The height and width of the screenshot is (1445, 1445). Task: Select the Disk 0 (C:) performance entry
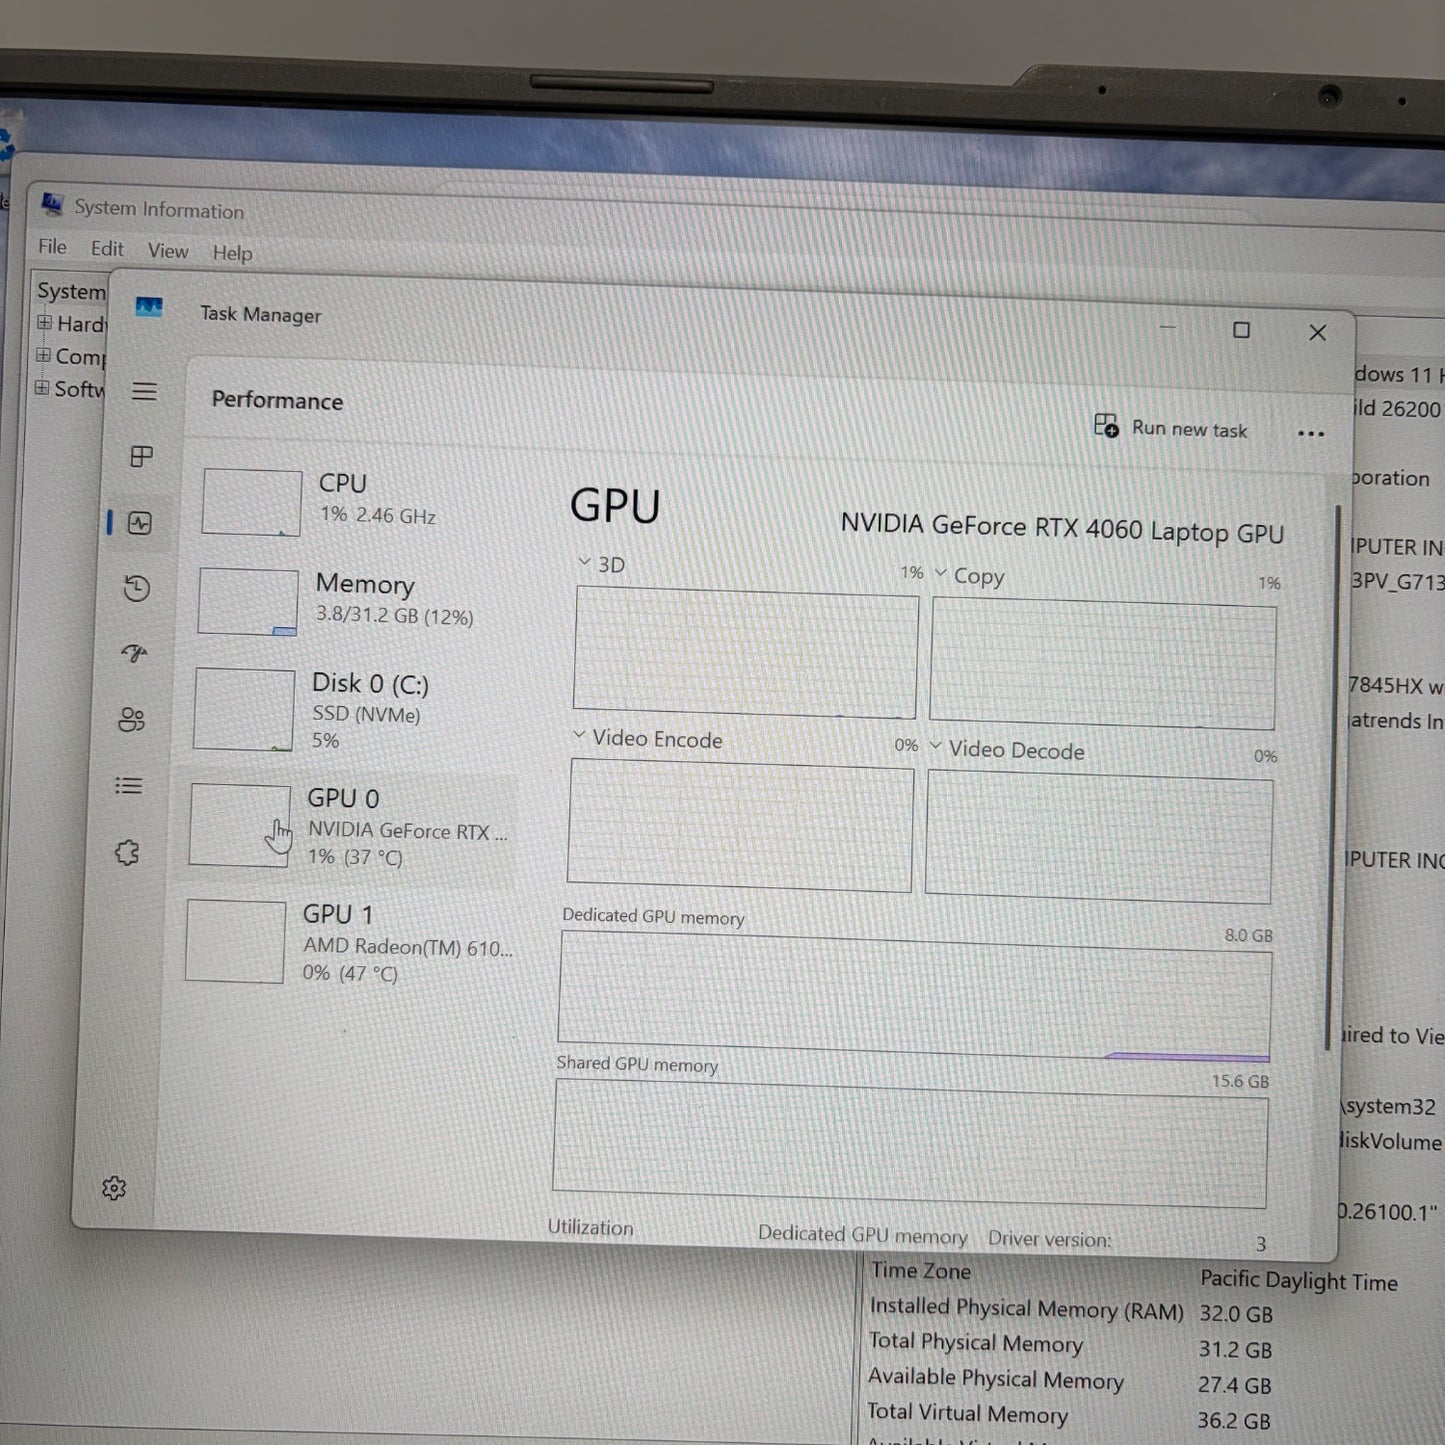pos(345,711)
